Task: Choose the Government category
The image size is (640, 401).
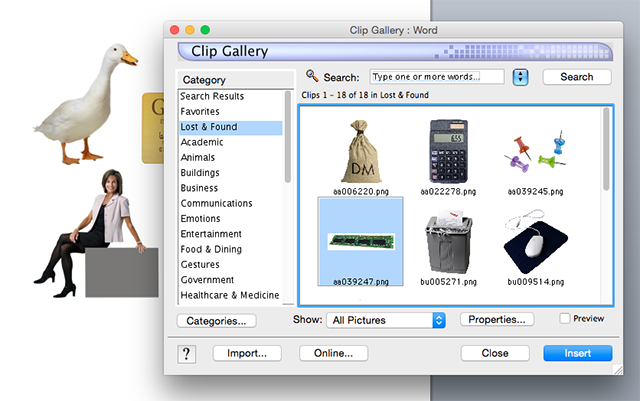Action: tap(231, 280)
